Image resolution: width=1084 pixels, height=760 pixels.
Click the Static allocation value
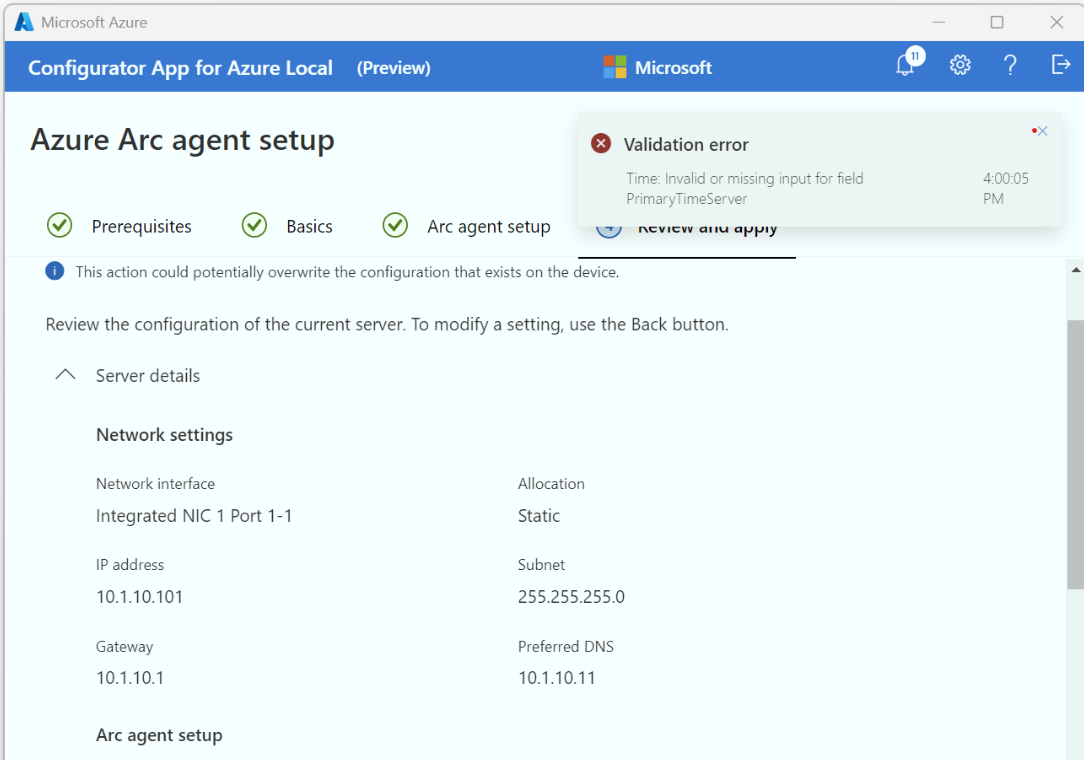click(539, 516)
